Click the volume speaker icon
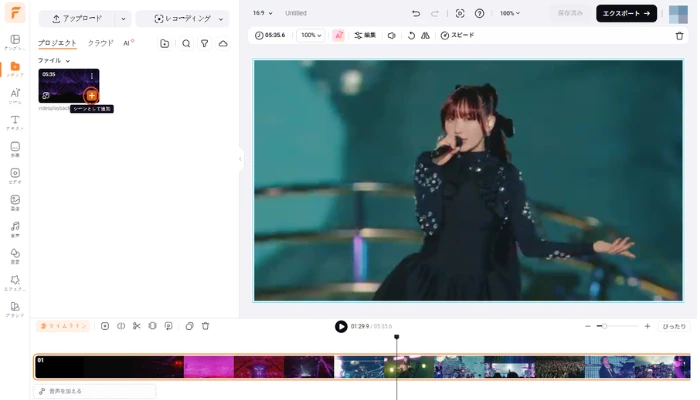The height and width of the screenshot is (400, 700). click(392, 35)
